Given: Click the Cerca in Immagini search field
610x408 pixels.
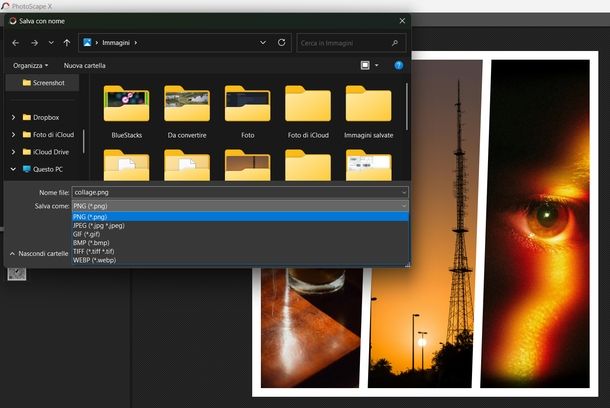Looking at the screenshot, I should pos(351,43).
